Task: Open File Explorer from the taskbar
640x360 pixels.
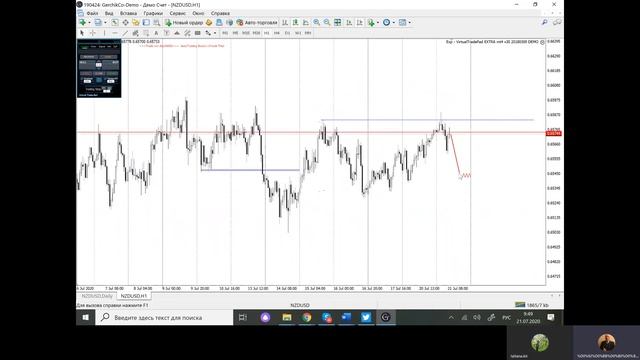Action: point(287,318)
